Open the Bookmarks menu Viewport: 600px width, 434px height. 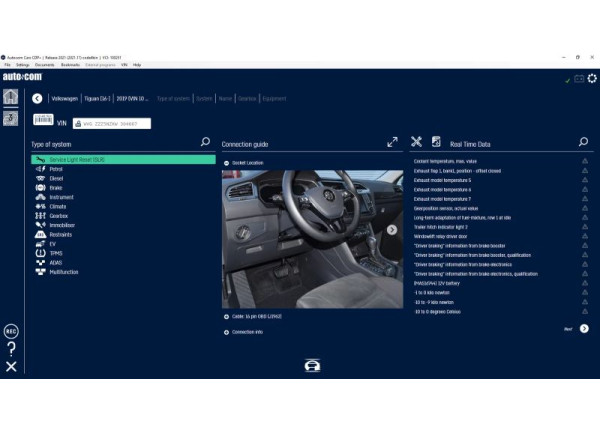click(70, 64)
